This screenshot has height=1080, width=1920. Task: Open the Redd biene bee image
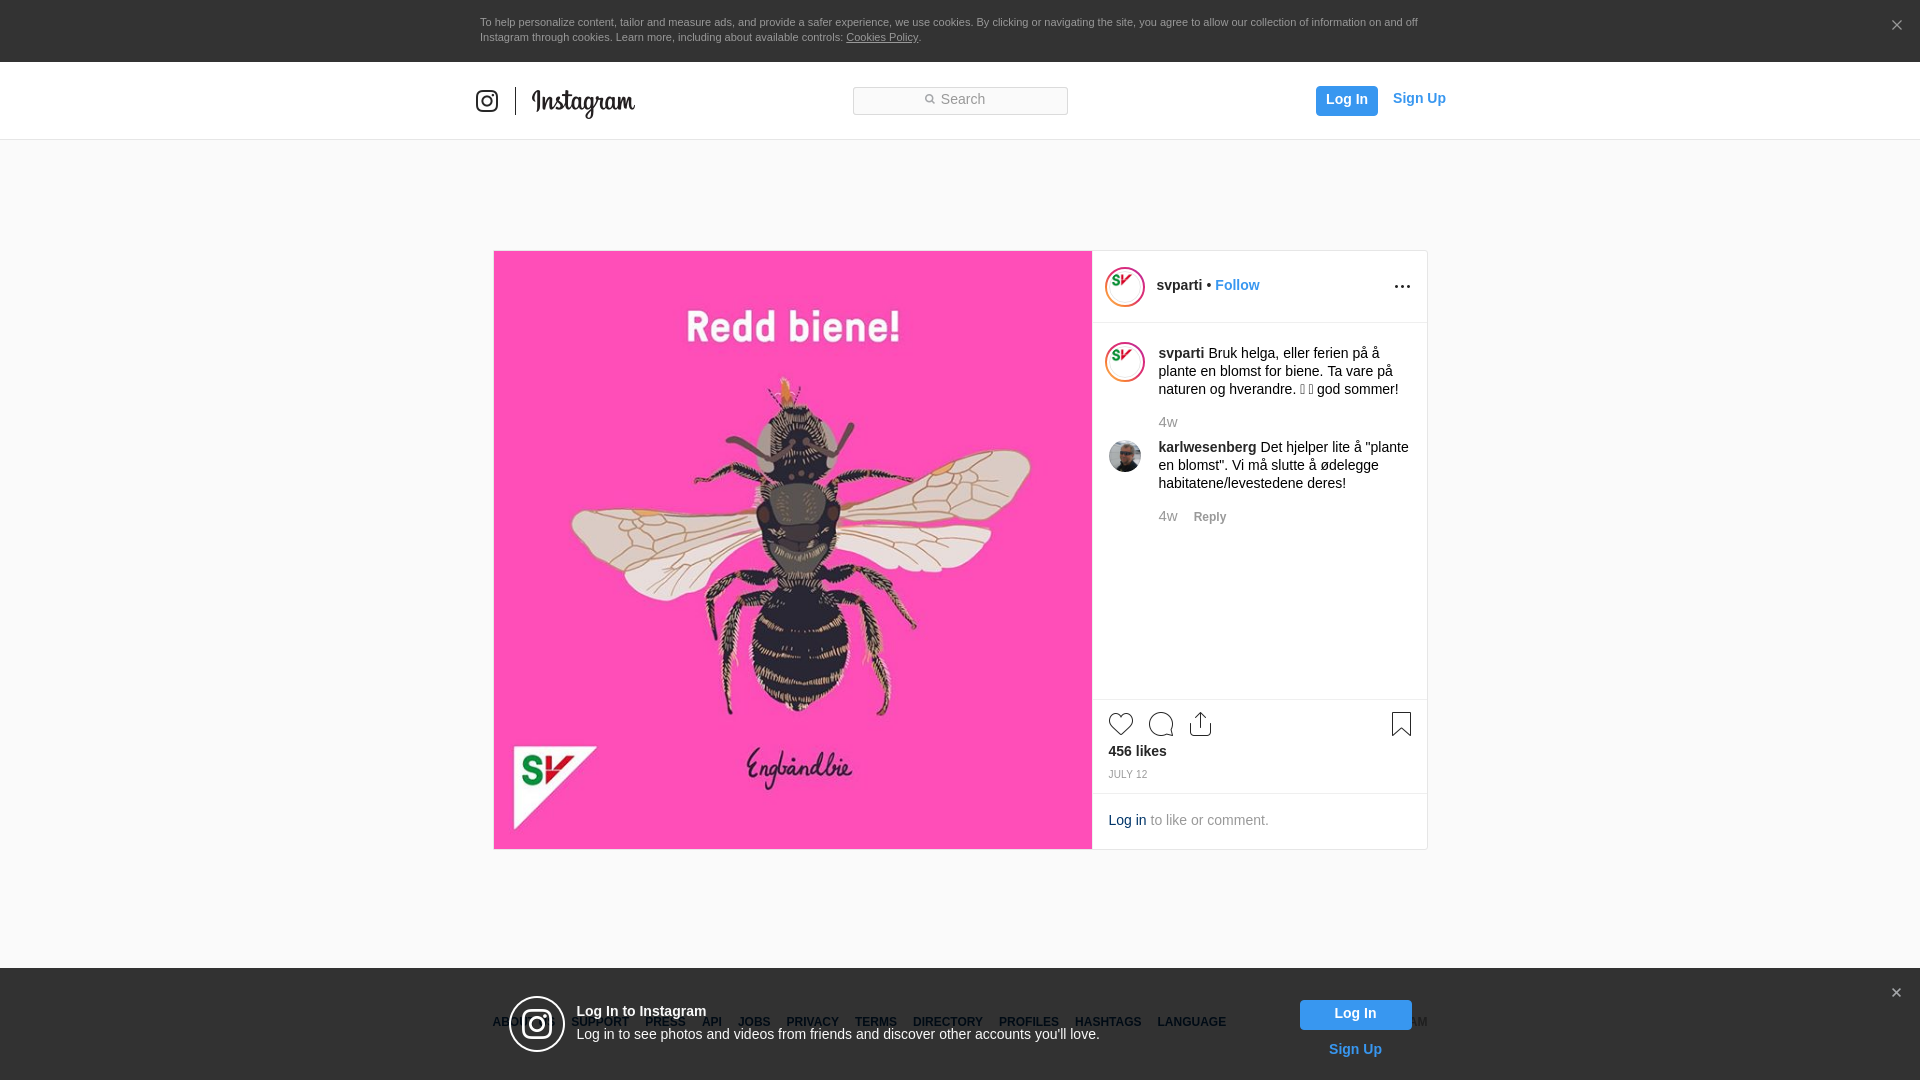(793, 550)
